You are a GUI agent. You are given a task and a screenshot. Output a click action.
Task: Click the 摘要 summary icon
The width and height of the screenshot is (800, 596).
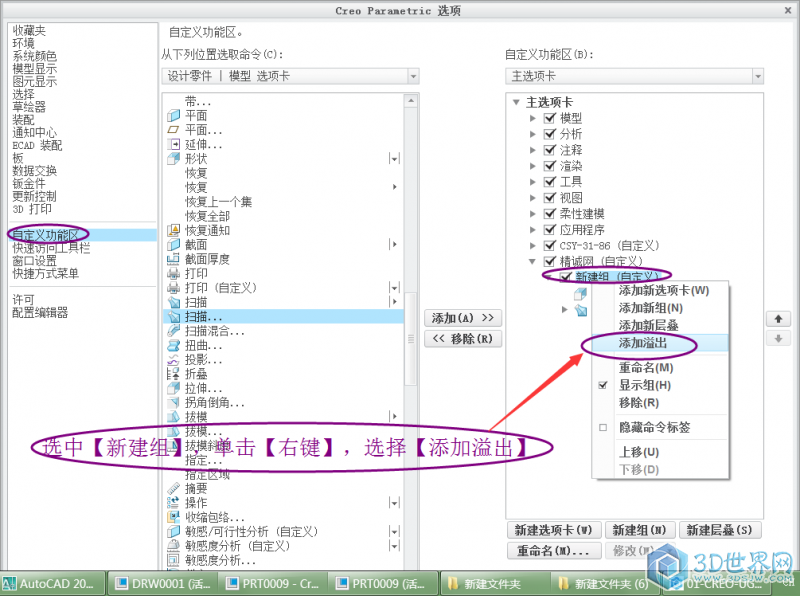pos(173,488)
